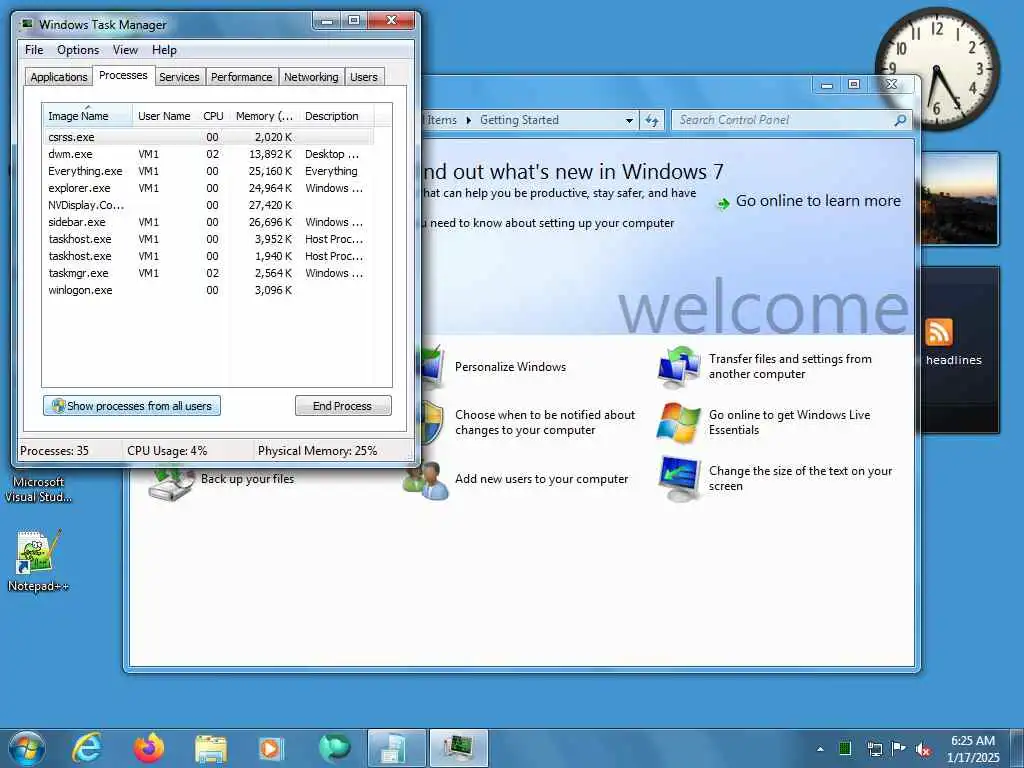
Task: Click the Windows Live Essentials flag icon
Action: coord(679,423)
